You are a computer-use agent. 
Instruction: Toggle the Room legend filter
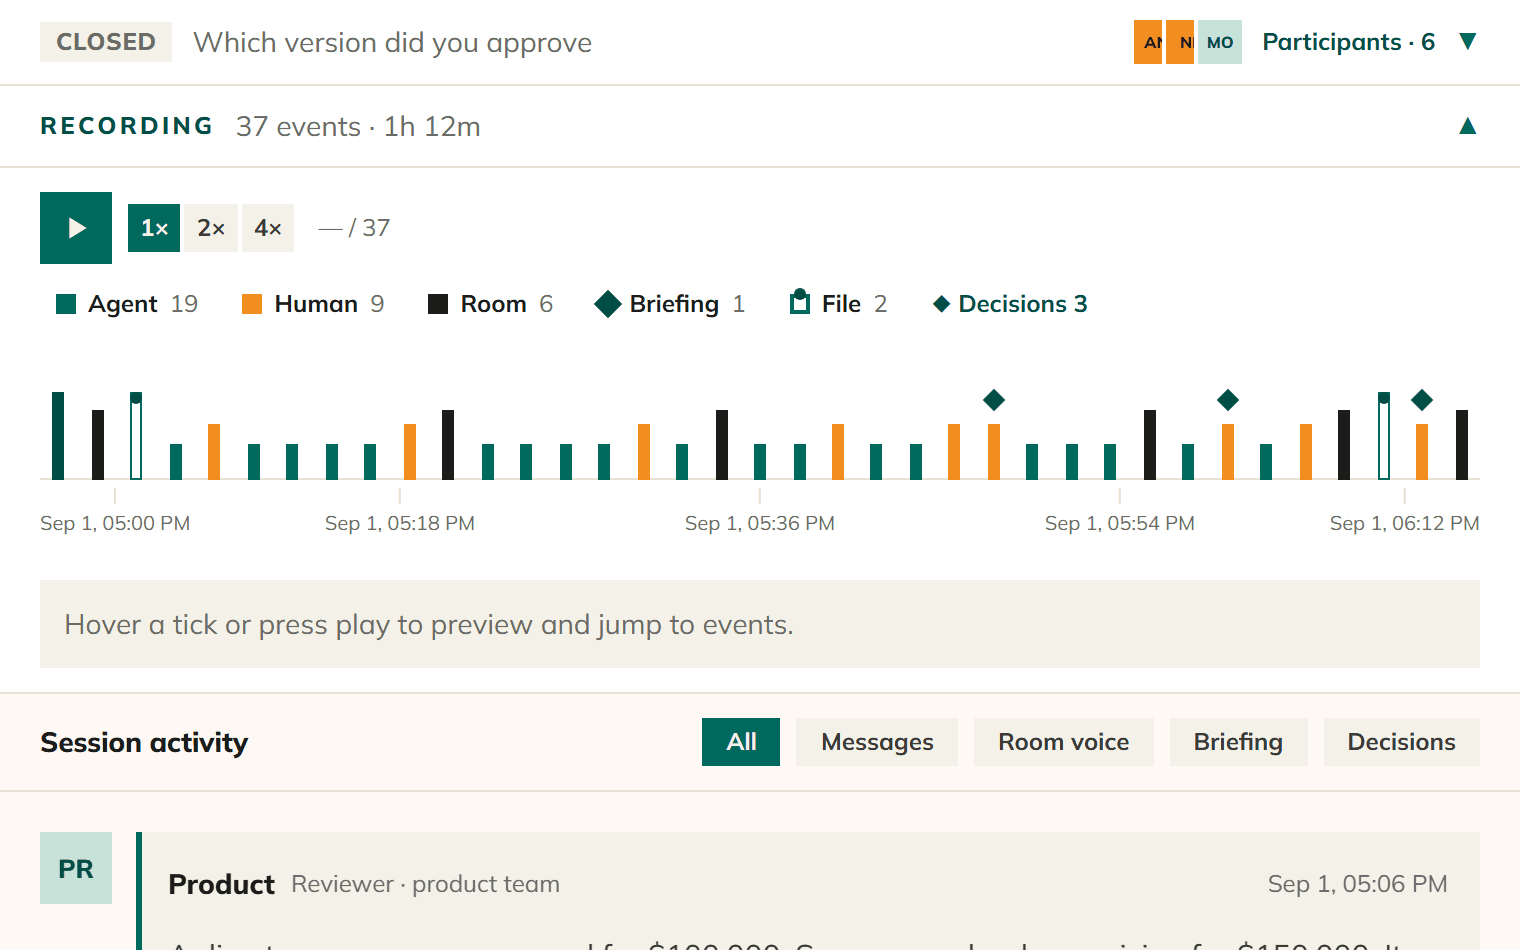point(490,304)
